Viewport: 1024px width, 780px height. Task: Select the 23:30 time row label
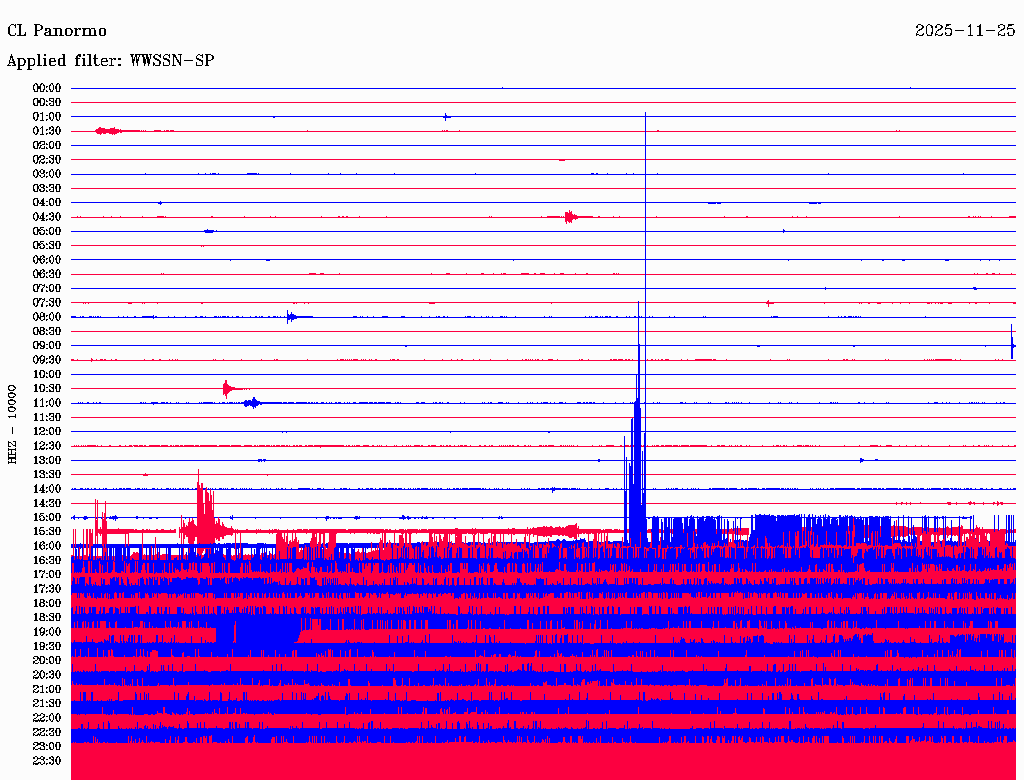pyautogui.click(x=47, y=760)
